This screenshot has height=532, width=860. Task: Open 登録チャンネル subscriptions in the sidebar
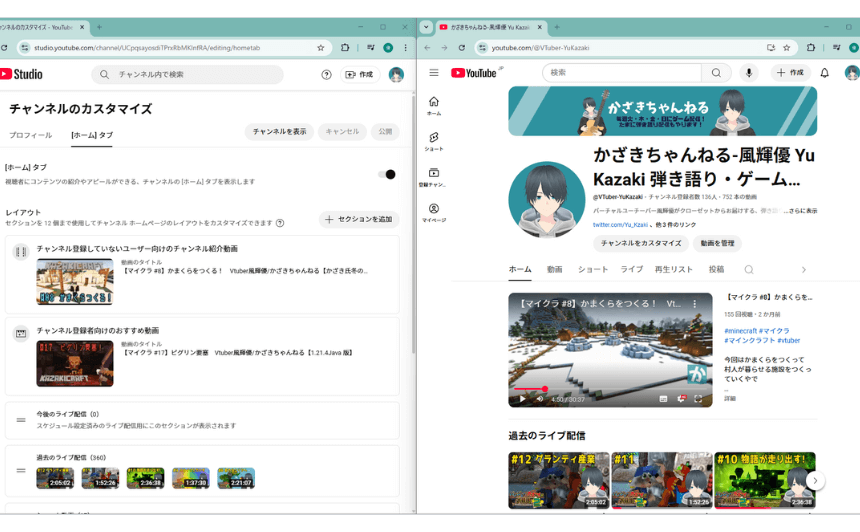(x=434, y=177)
